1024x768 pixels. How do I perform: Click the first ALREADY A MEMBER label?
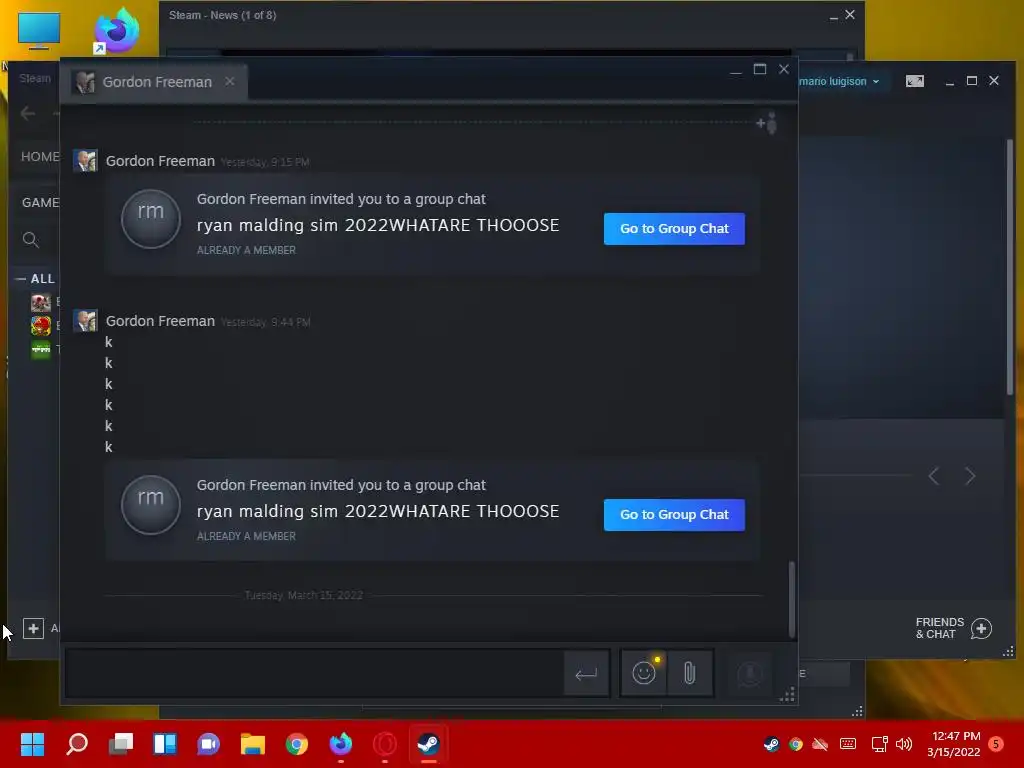[x=246, y=250]
